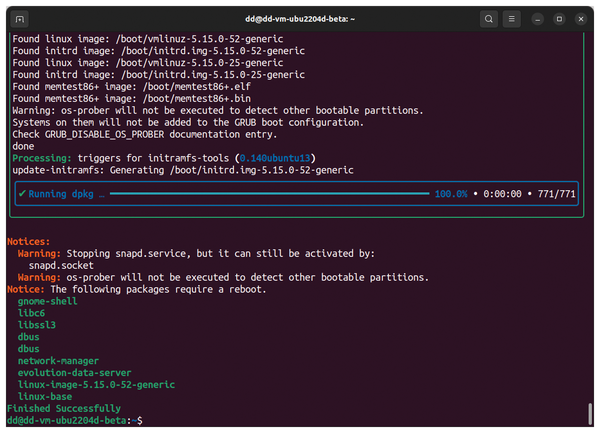Image resolution: width=600 pixels, height=433 pixels.
Task: Click the window title dd@dd-vm-ubu2204d-beta
Action: click(300, 19)
